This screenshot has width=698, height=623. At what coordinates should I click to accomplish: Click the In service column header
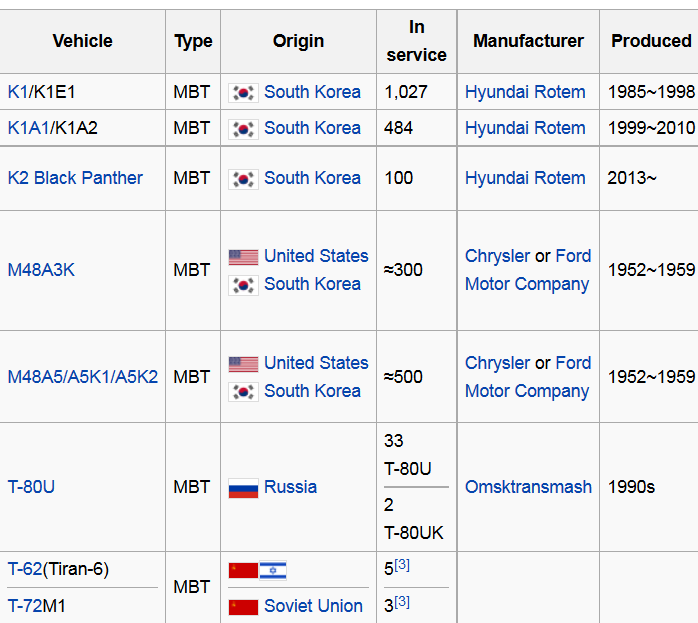tap(416, 41)
